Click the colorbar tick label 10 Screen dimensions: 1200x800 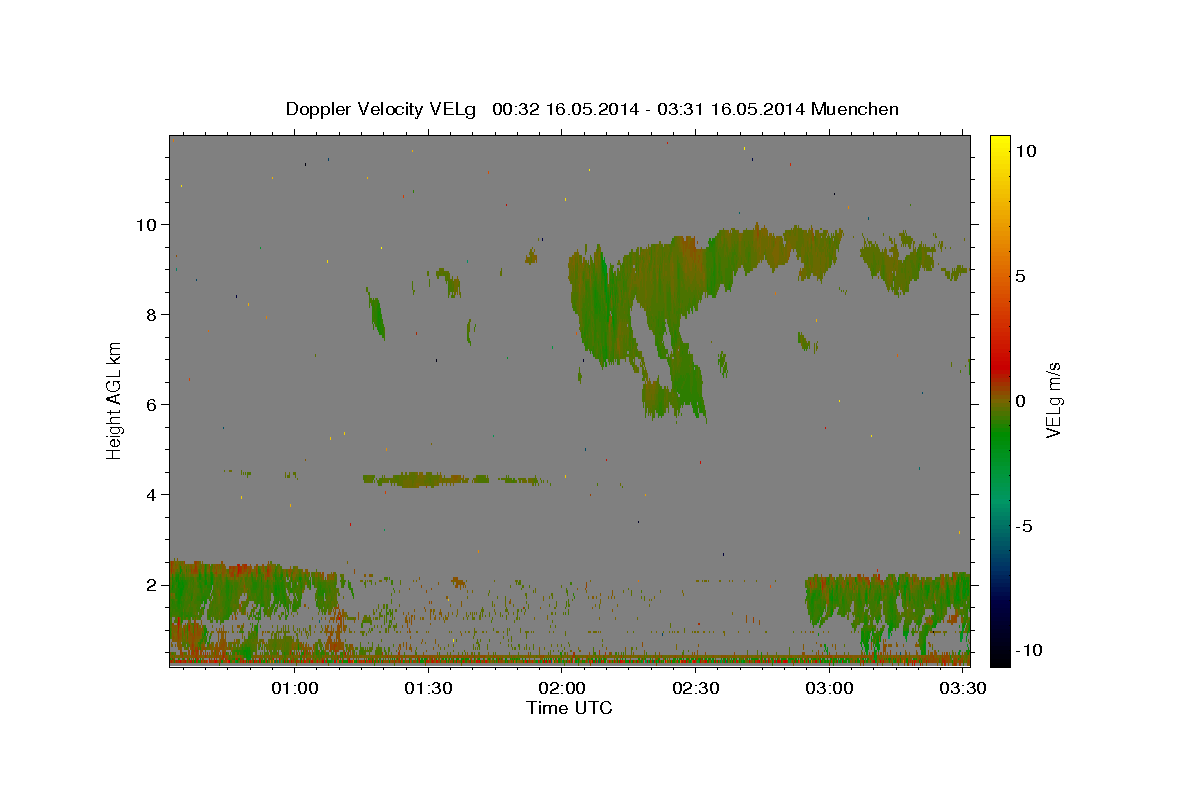click(x=1025, y=150)
